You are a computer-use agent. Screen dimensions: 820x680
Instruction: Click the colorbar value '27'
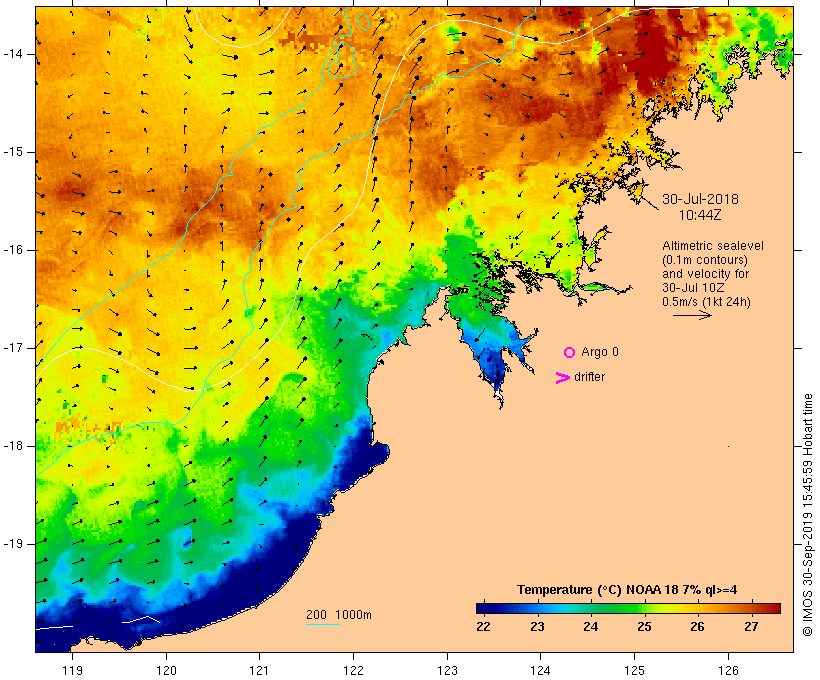751,627
